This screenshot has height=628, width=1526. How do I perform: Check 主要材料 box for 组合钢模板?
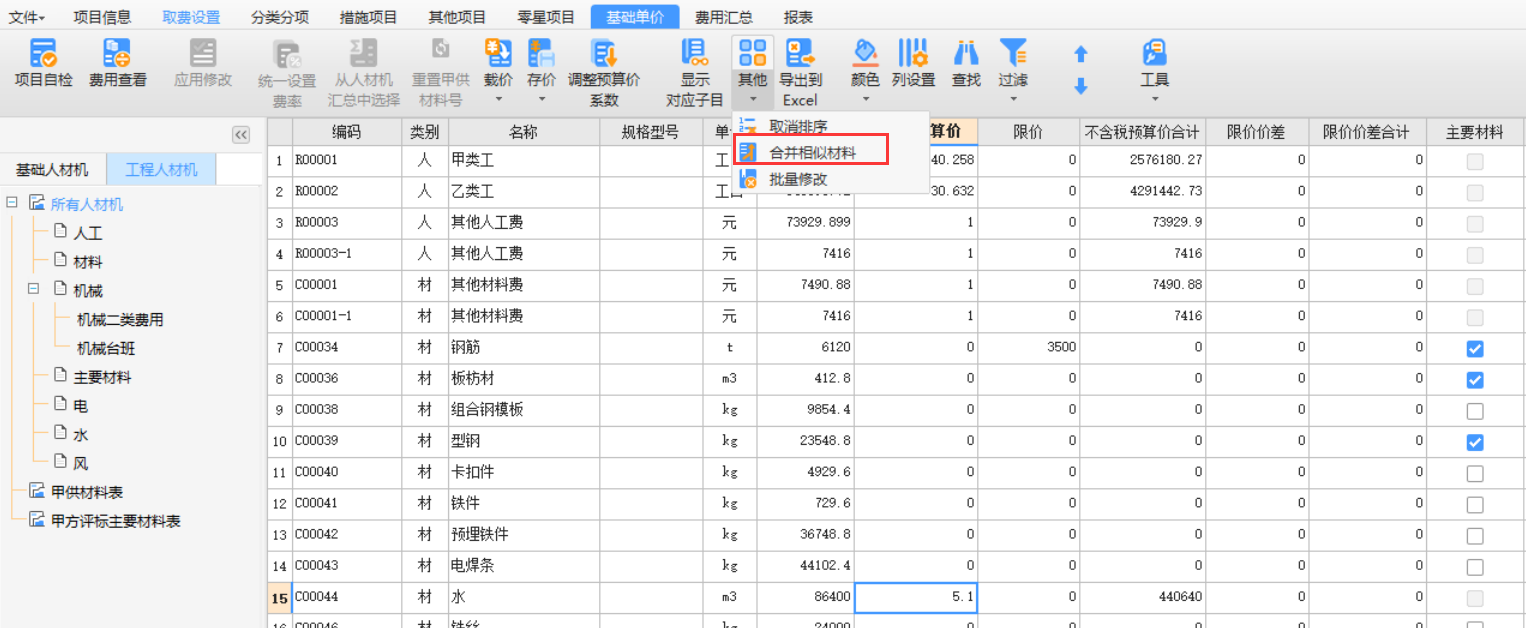coord(1474,411)
